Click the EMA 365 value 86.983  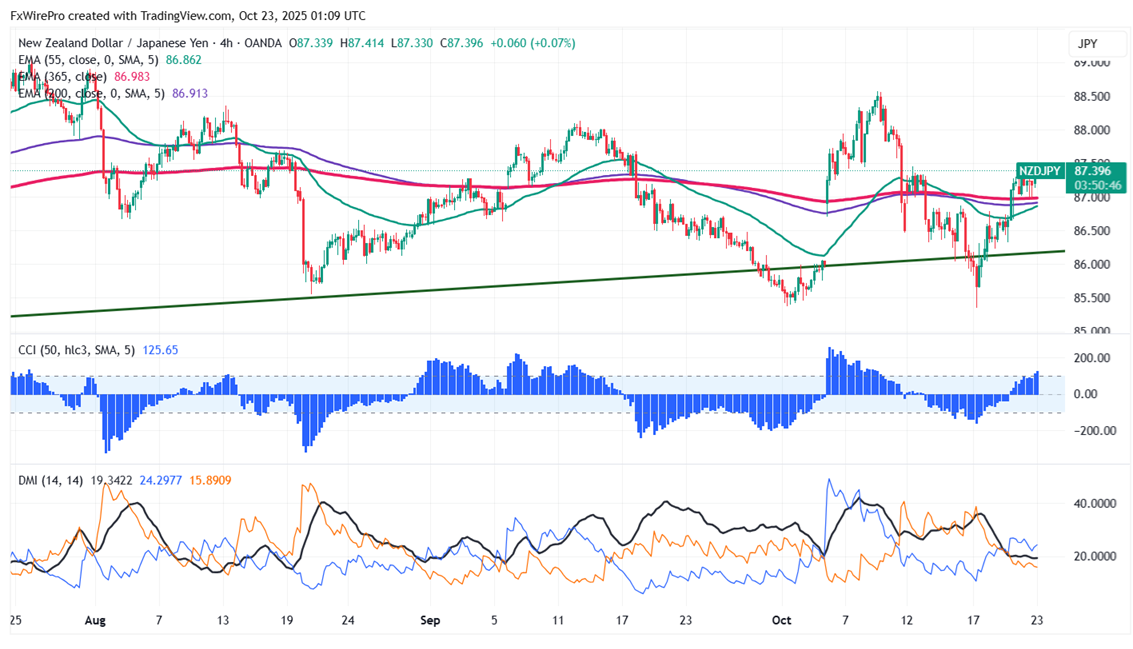pyautogui.click(x=132, y=77)
